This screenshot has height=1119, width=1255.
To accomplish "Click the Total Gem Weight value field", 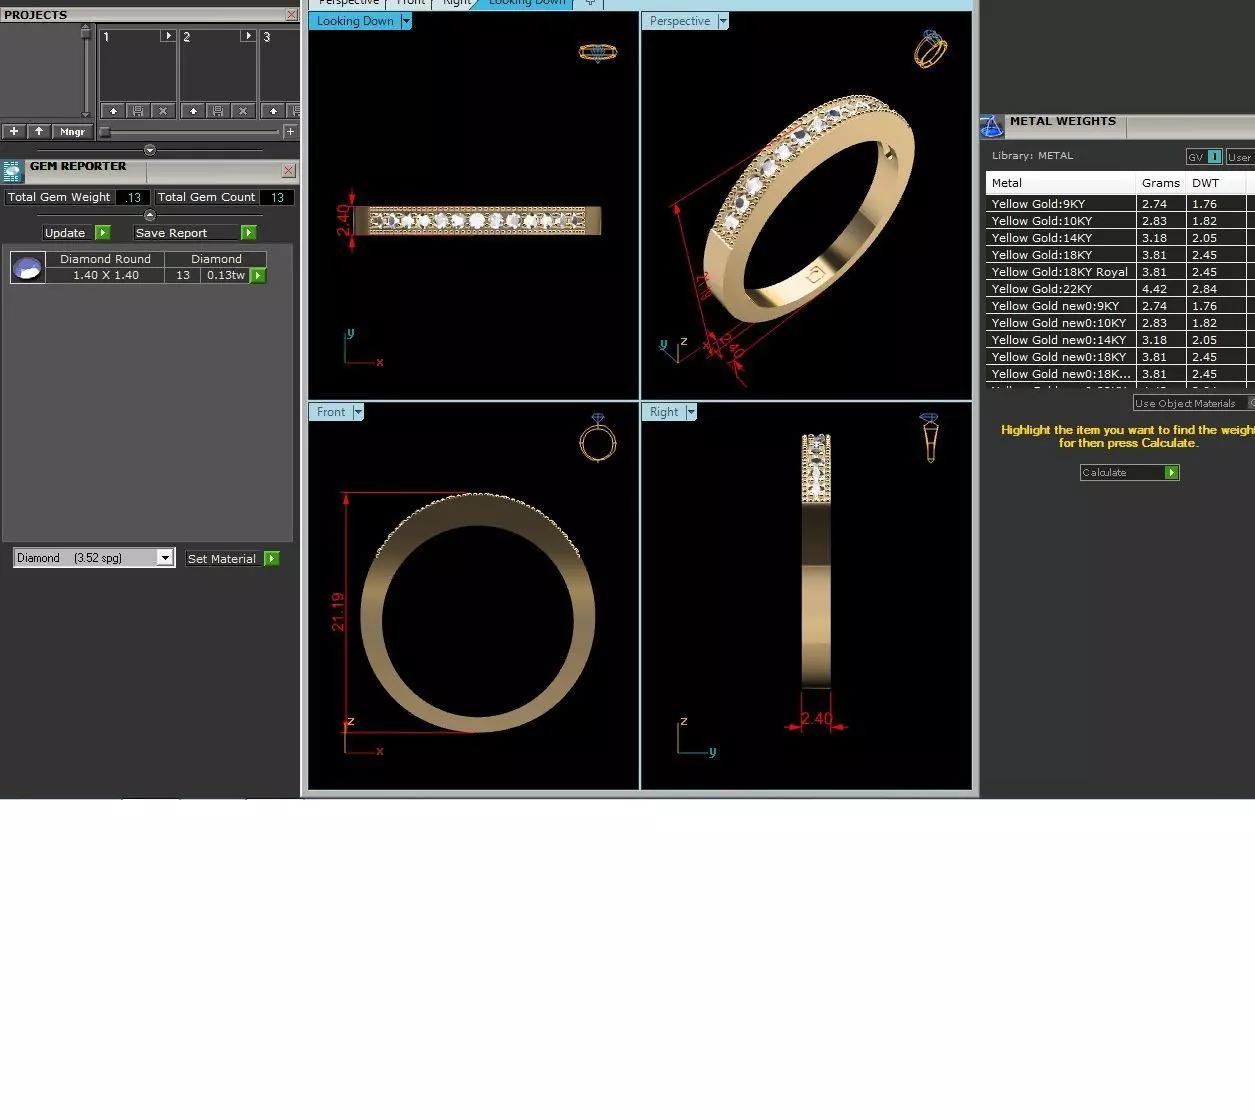I will coord(133,198).
